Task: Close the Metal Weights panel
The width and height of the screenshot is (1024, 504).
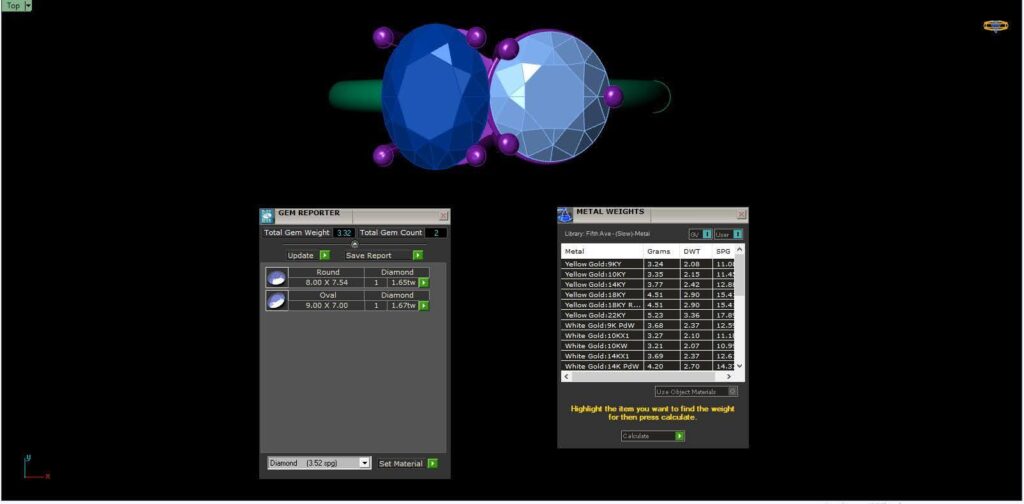Action: coord(741,214)
